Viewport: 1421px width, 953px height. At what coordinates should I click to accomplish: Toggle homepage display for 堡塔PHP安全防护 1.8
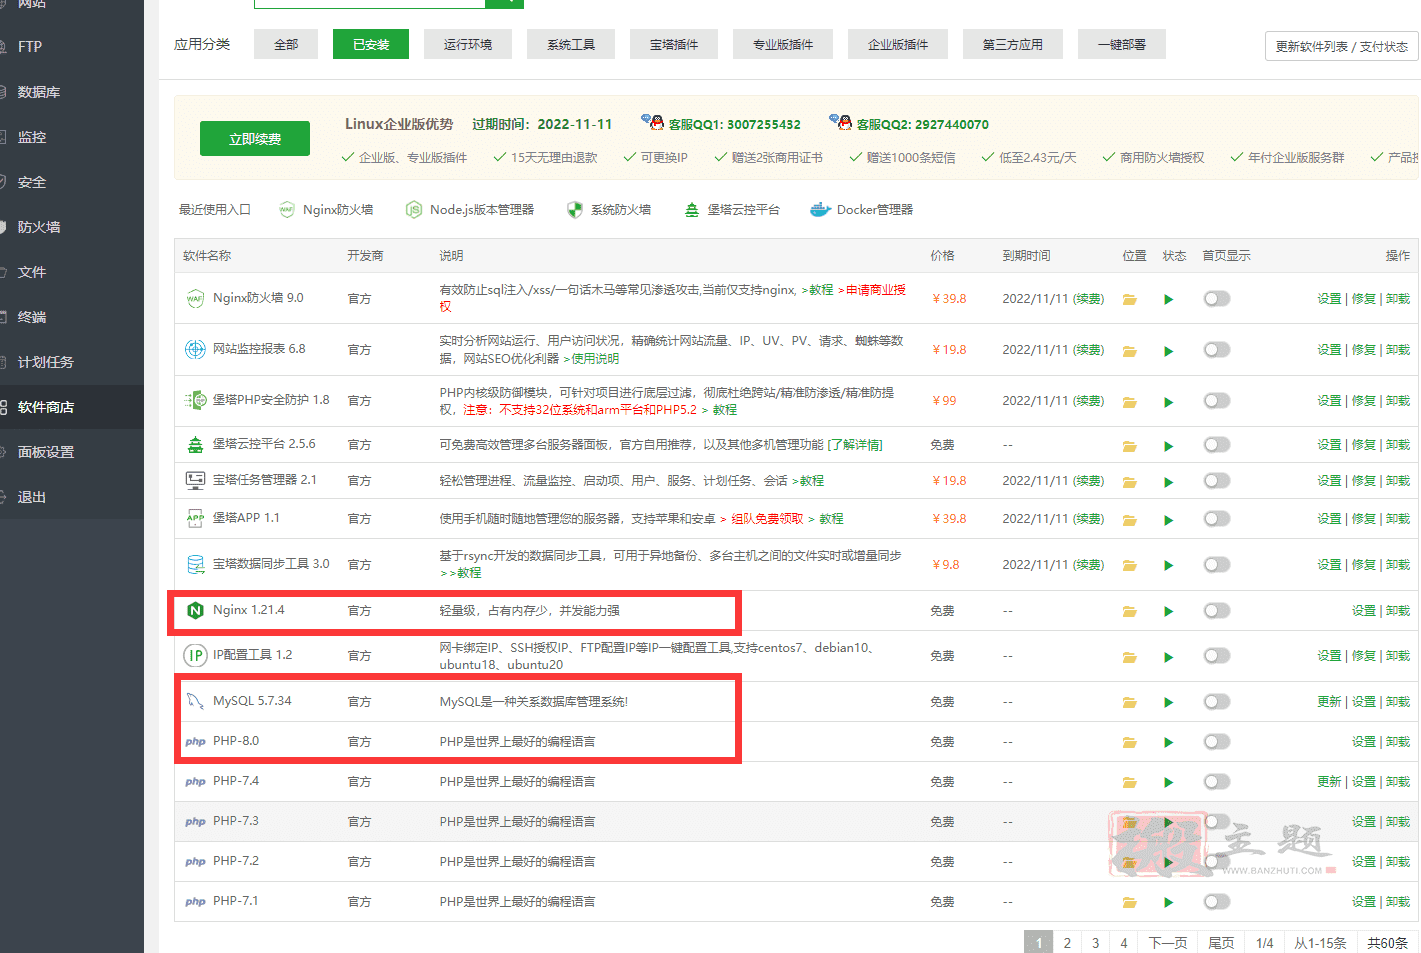tap(1217, 401)
